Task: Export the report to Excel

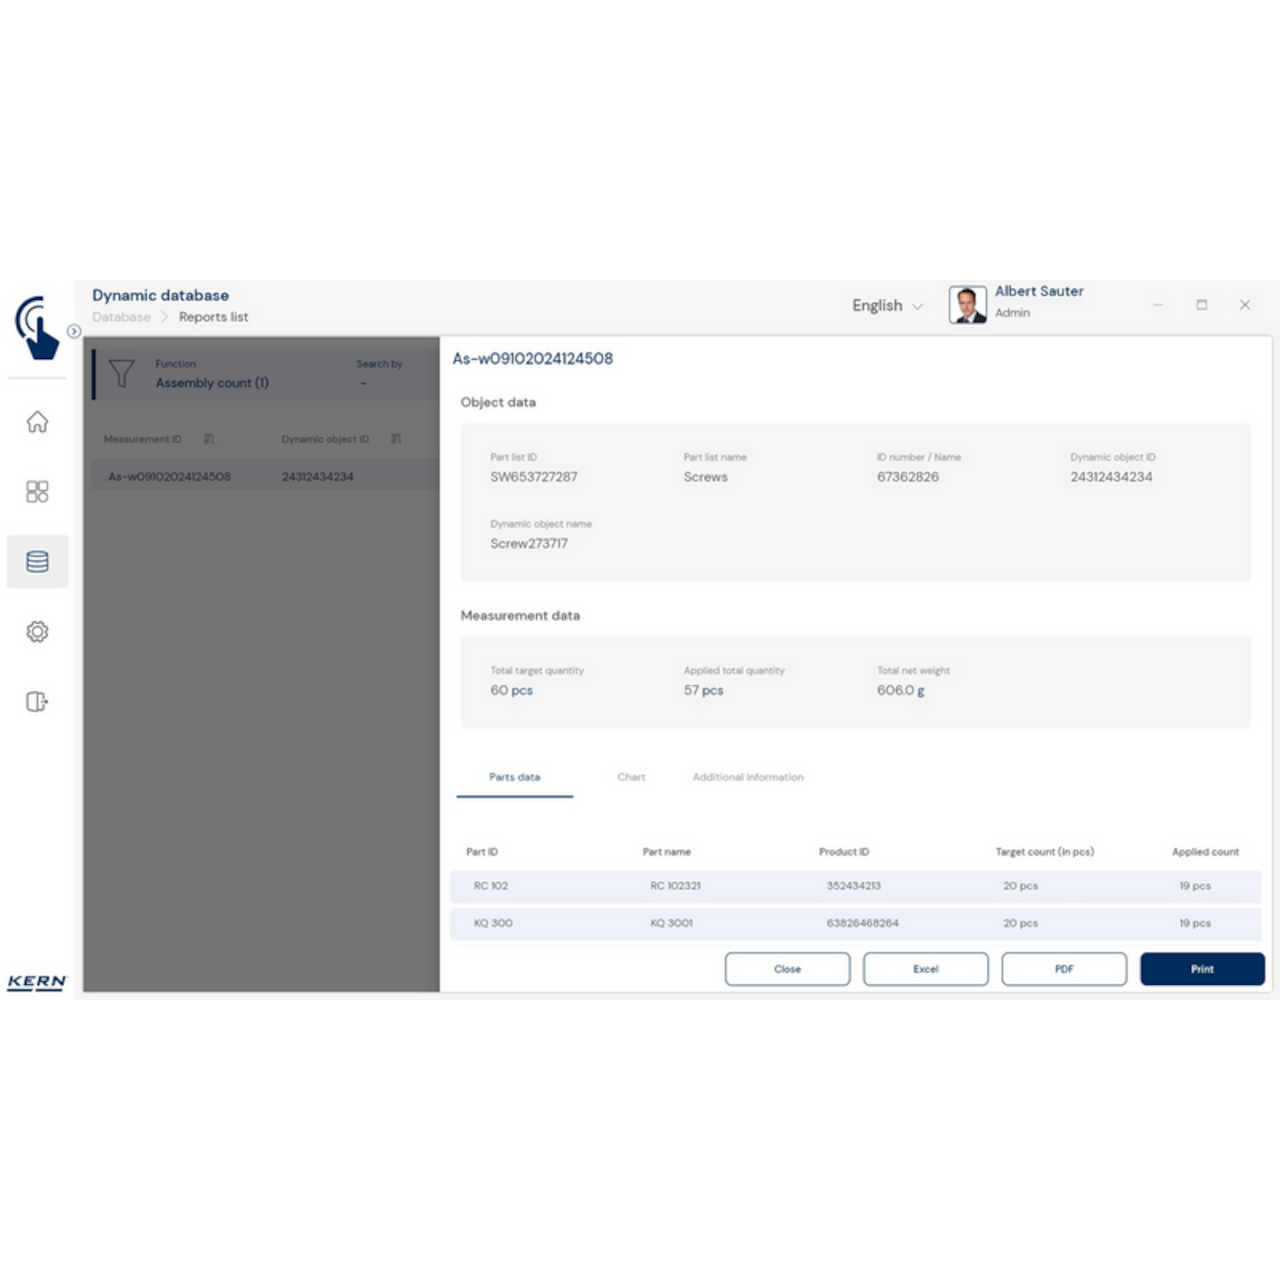Action: [x=925, y=968]
